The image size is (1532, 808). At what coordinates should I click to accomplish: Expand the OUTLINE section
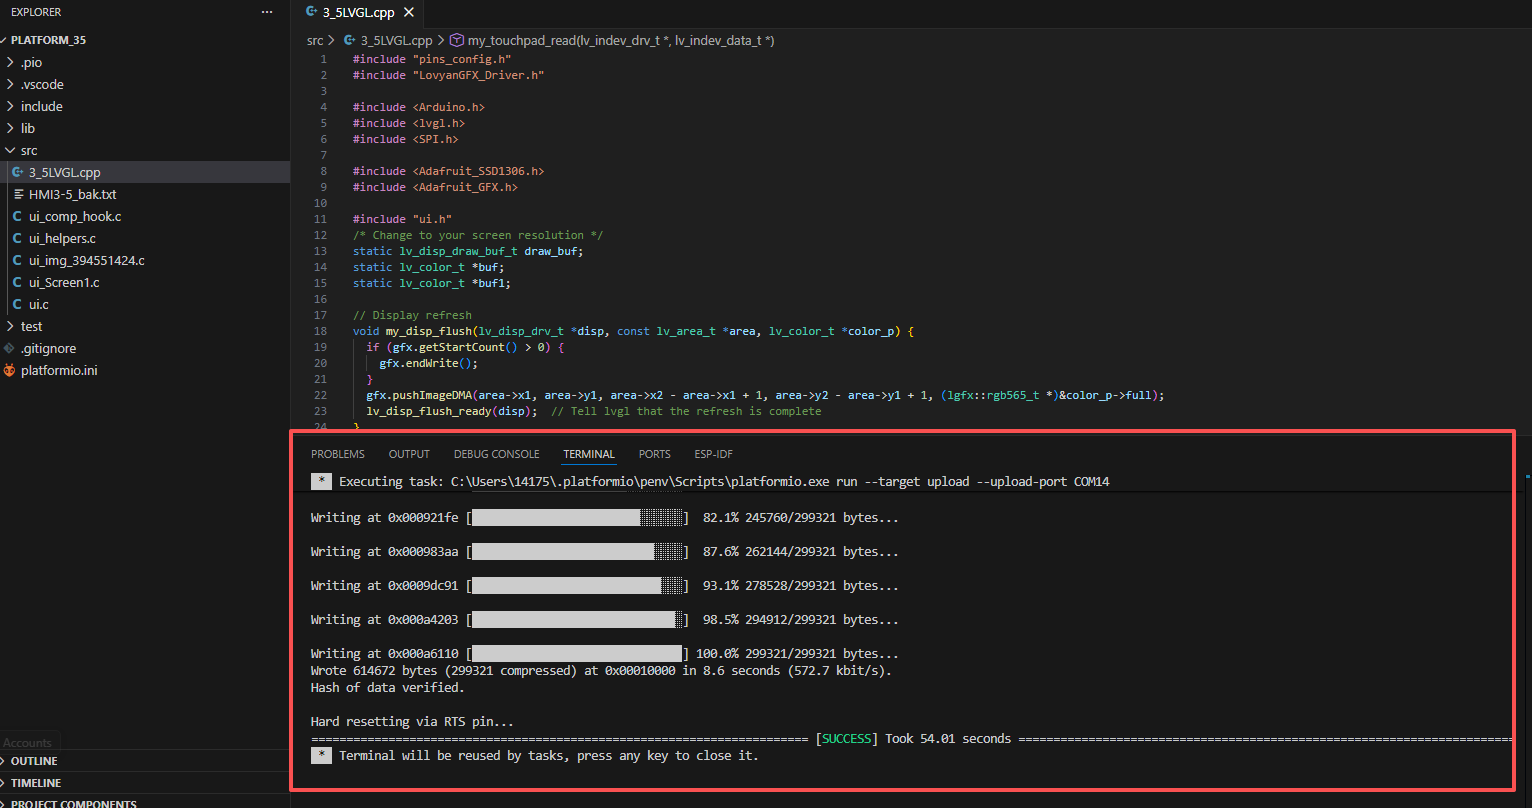tap(36, 761)
